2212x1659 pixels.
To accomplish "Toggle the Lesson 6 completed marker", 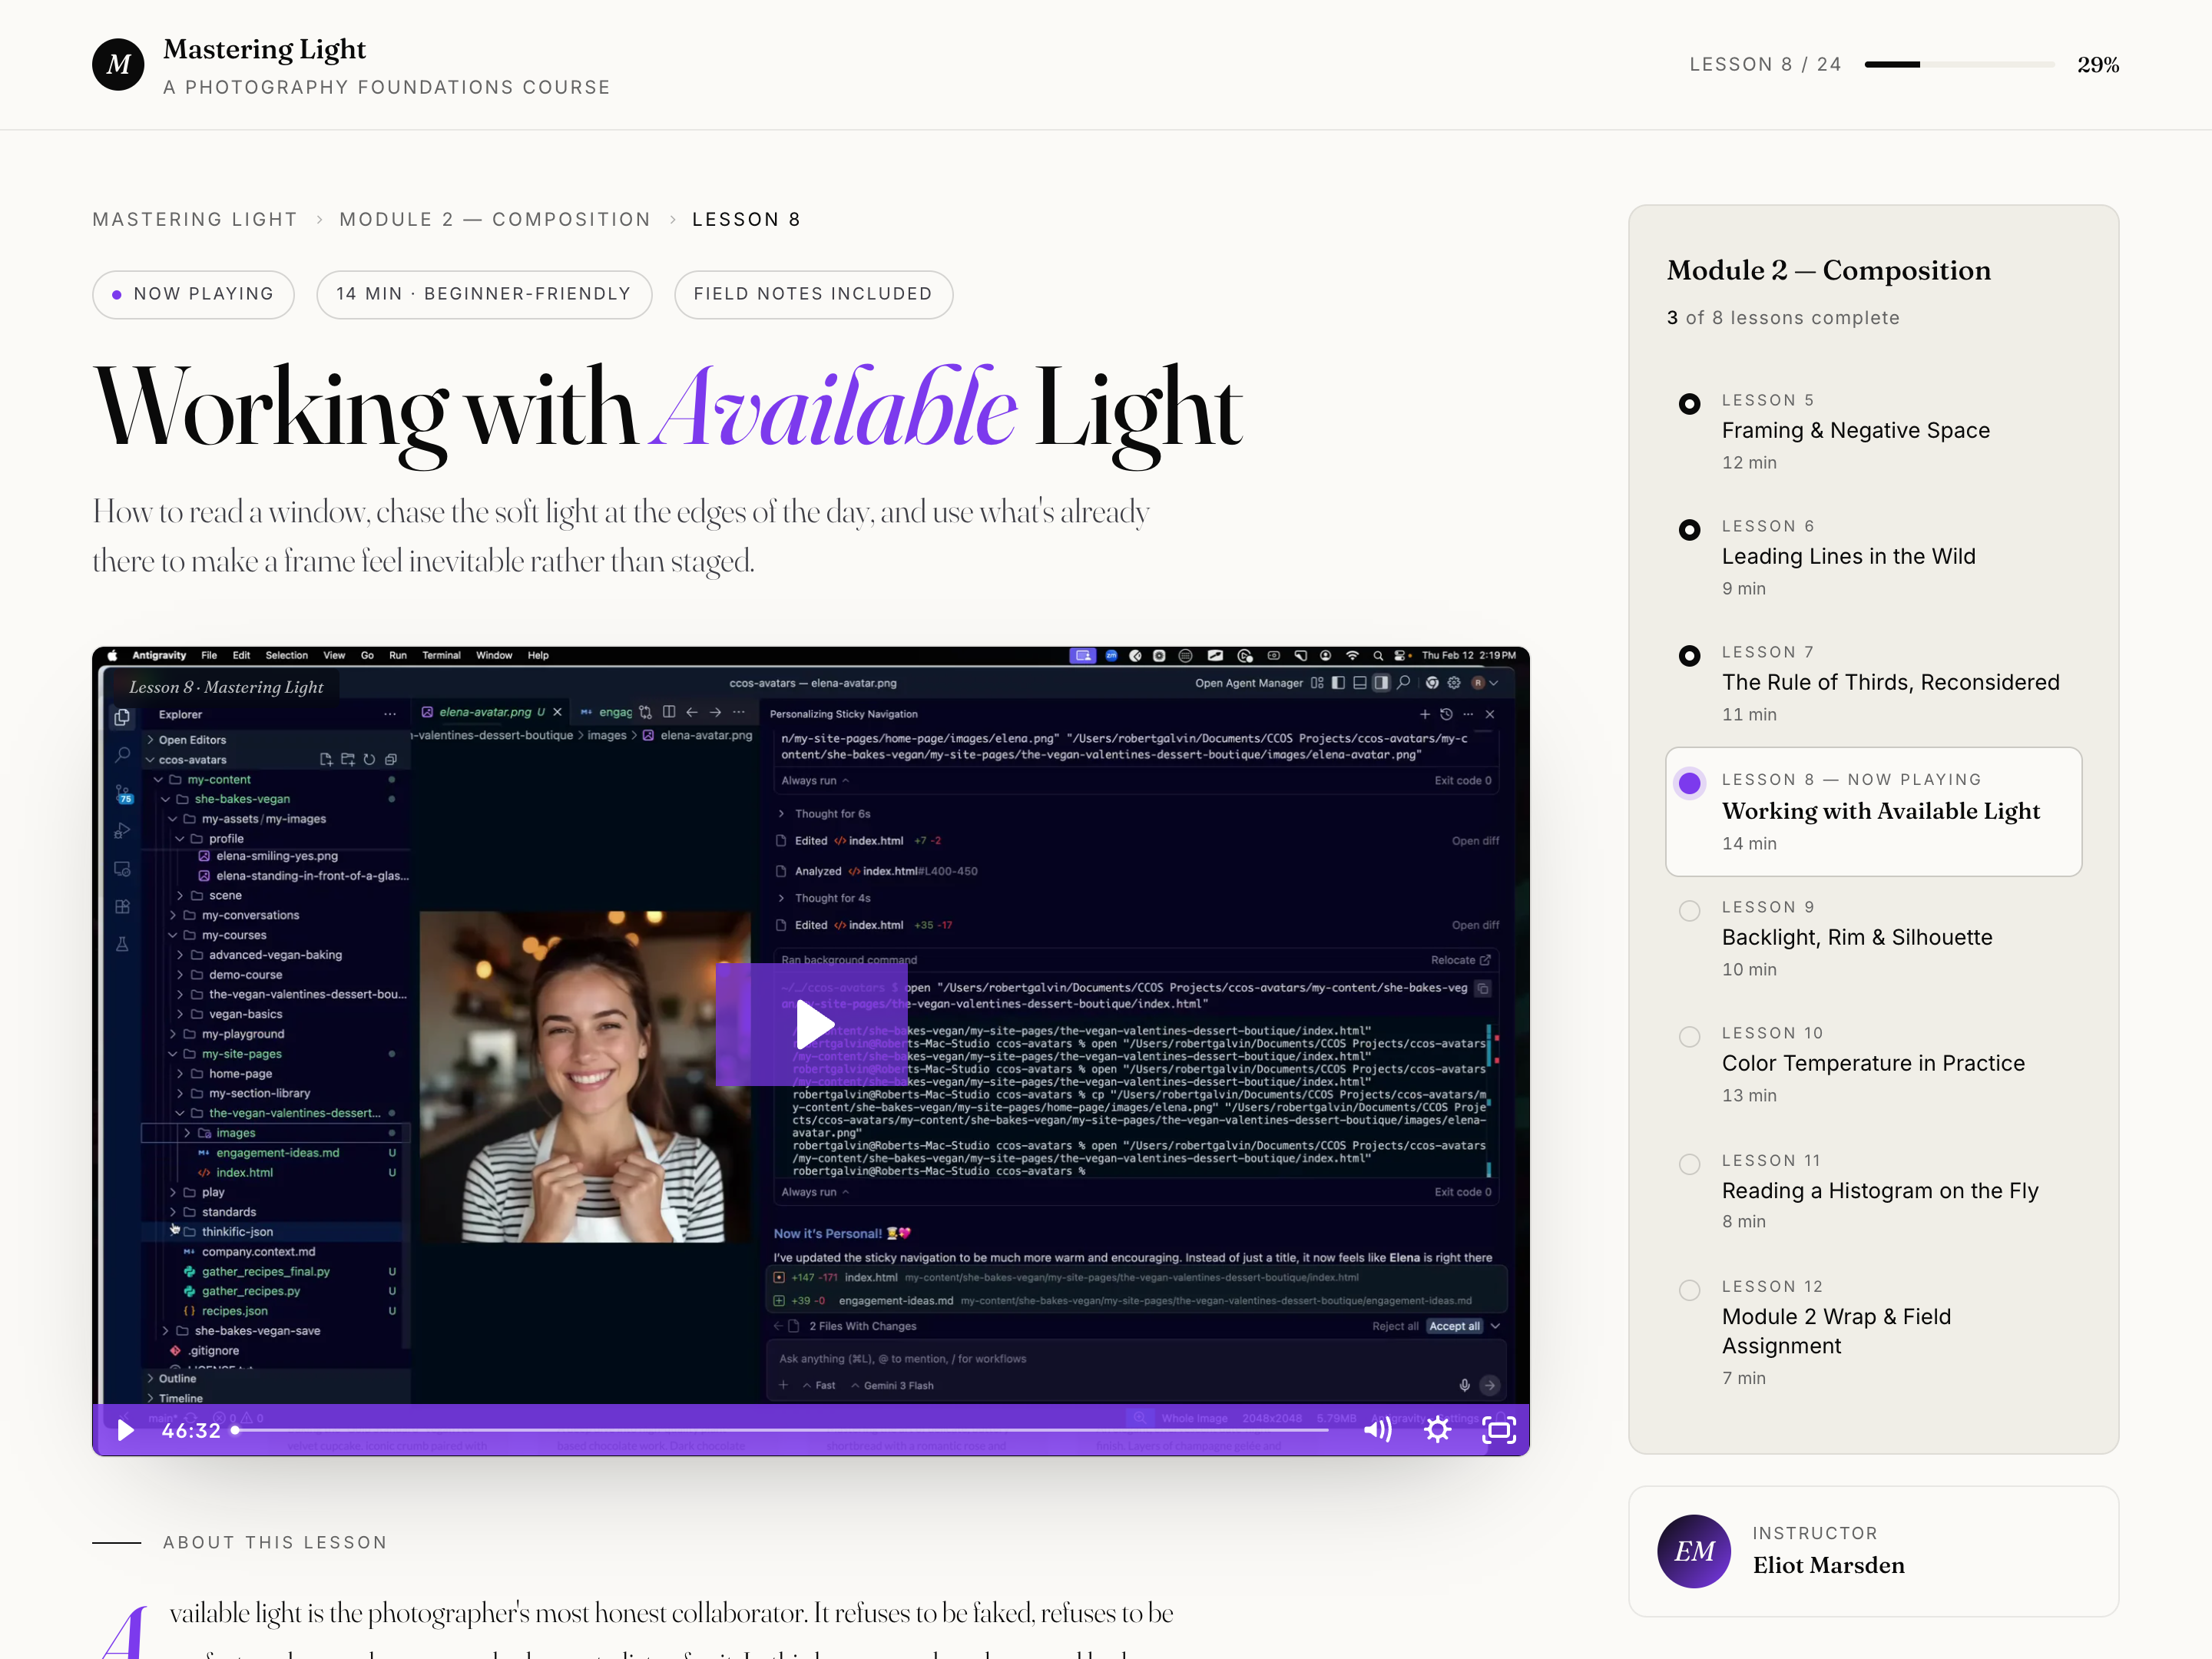I will [1689, 530].
